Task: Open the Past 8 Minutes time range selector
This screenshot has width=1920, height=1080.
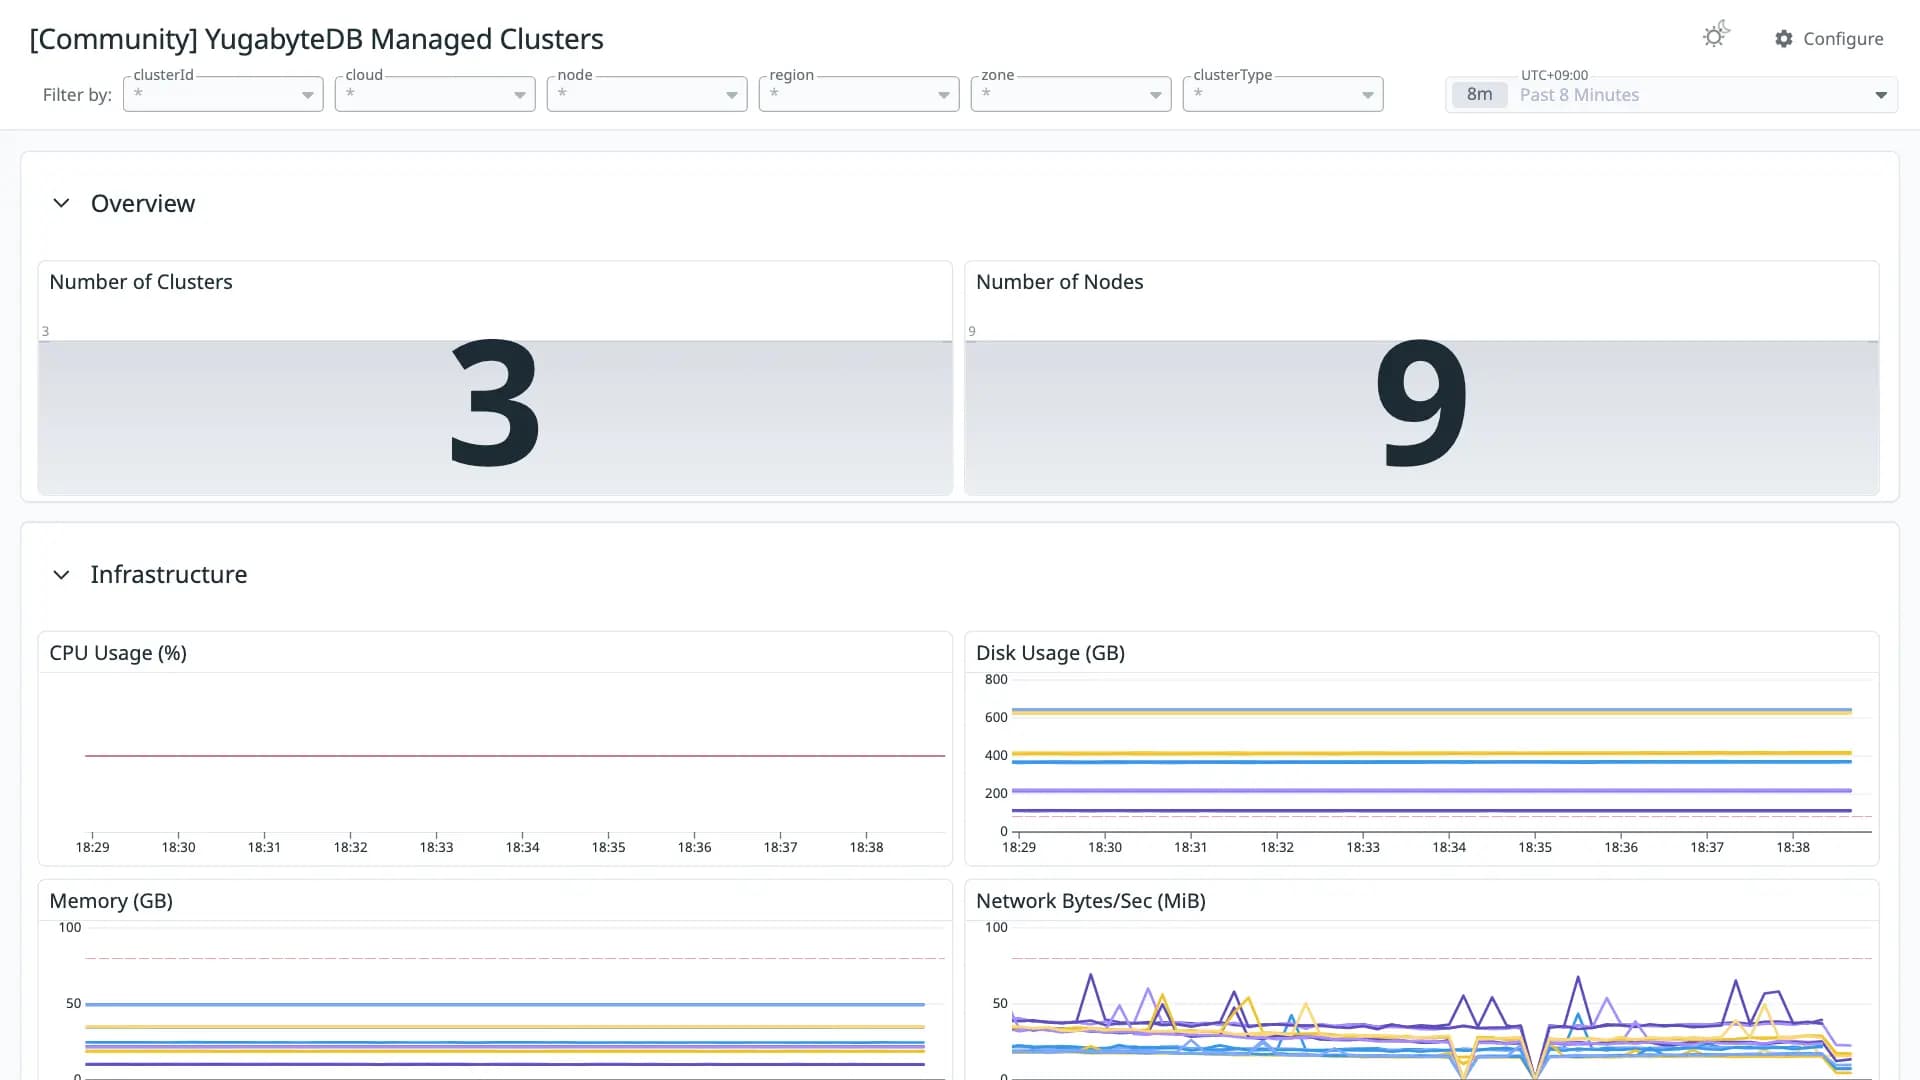Action: point(1671,95)
